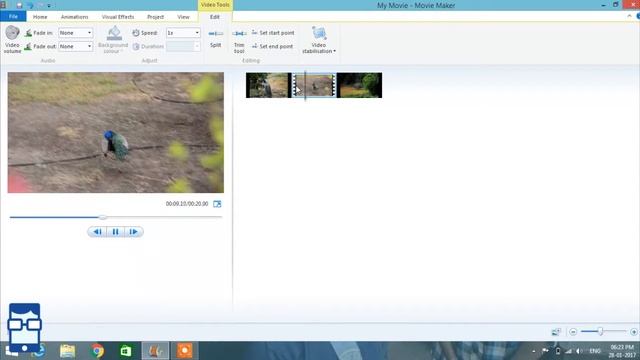This screenshot has width=640, height=360.
Task: Click the ENG language indicator
Action: point(595,351)
